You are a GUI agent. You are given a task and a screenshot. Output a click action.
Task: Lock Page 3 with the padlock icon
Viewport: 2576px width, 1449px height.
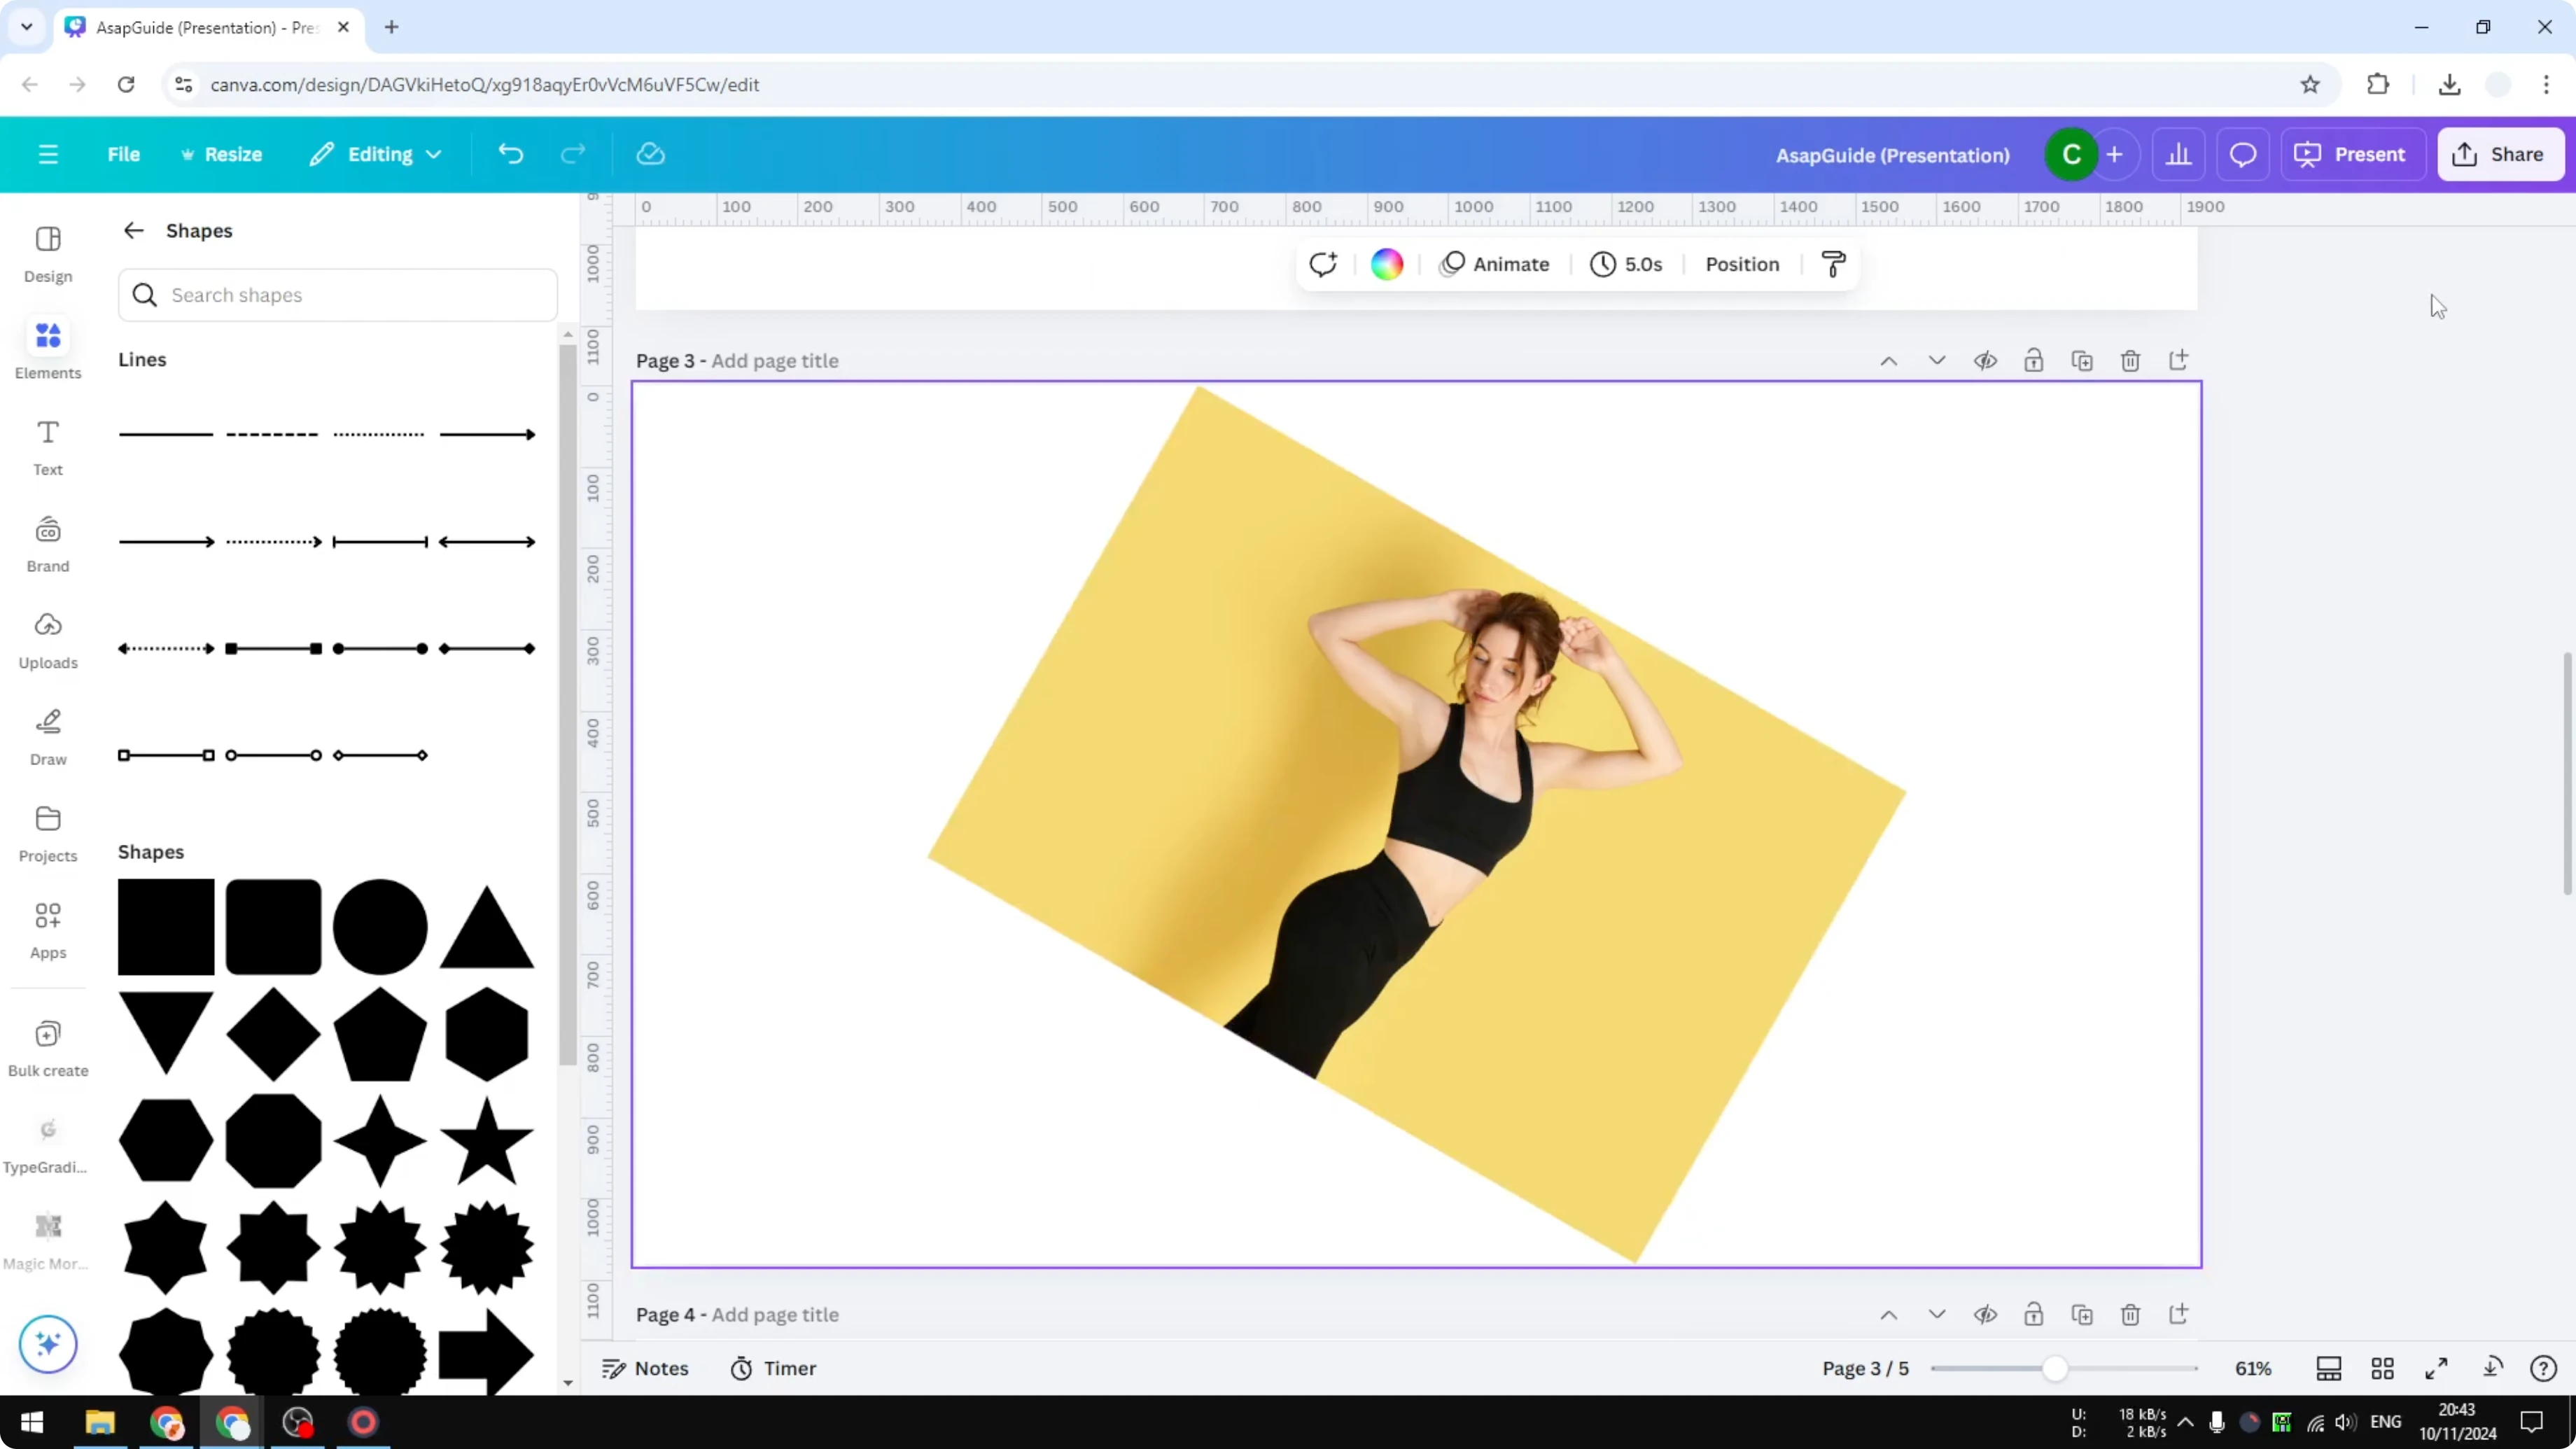(2034, 361)
